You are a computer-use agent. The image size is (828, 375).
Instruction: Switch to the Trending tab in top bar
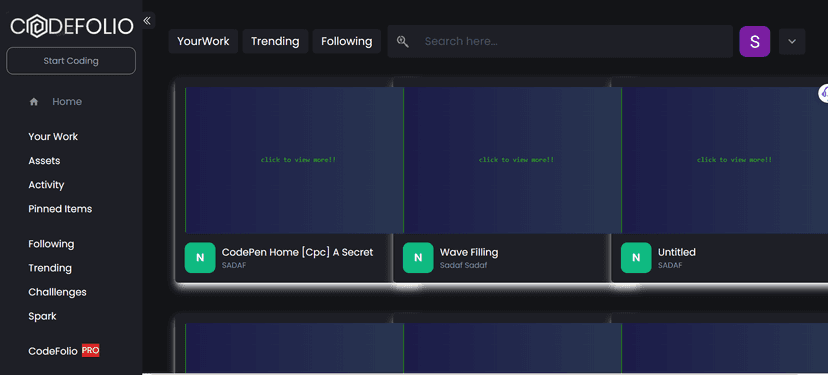click(275, 41)
